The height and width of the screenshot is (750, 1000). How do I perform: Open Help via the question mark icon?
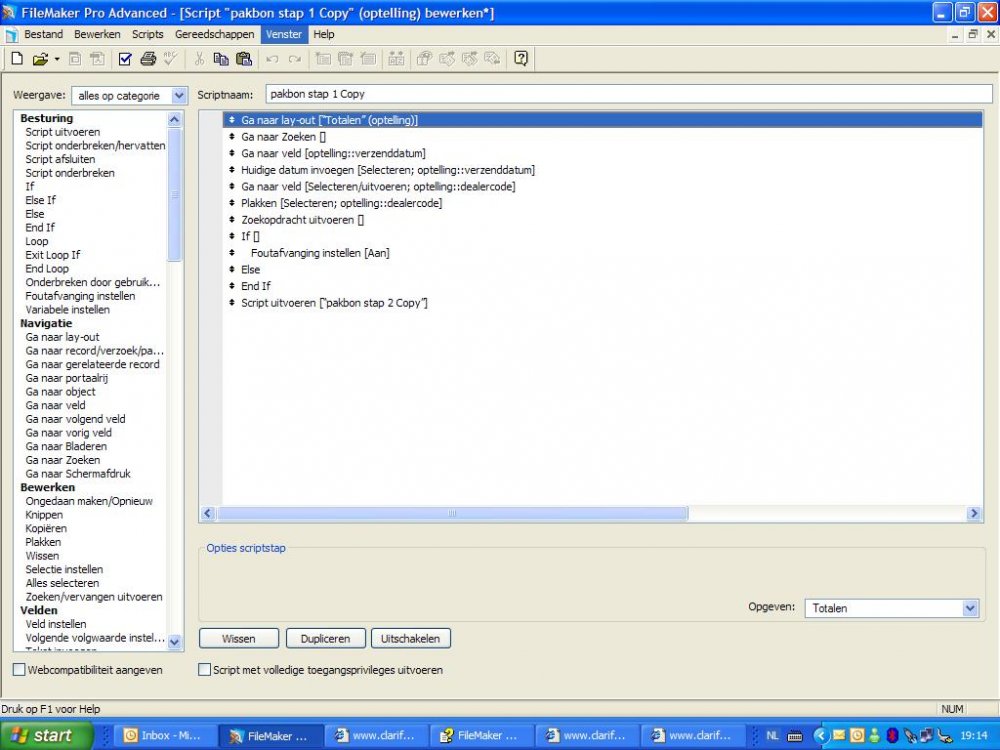(x=521, y=59)
